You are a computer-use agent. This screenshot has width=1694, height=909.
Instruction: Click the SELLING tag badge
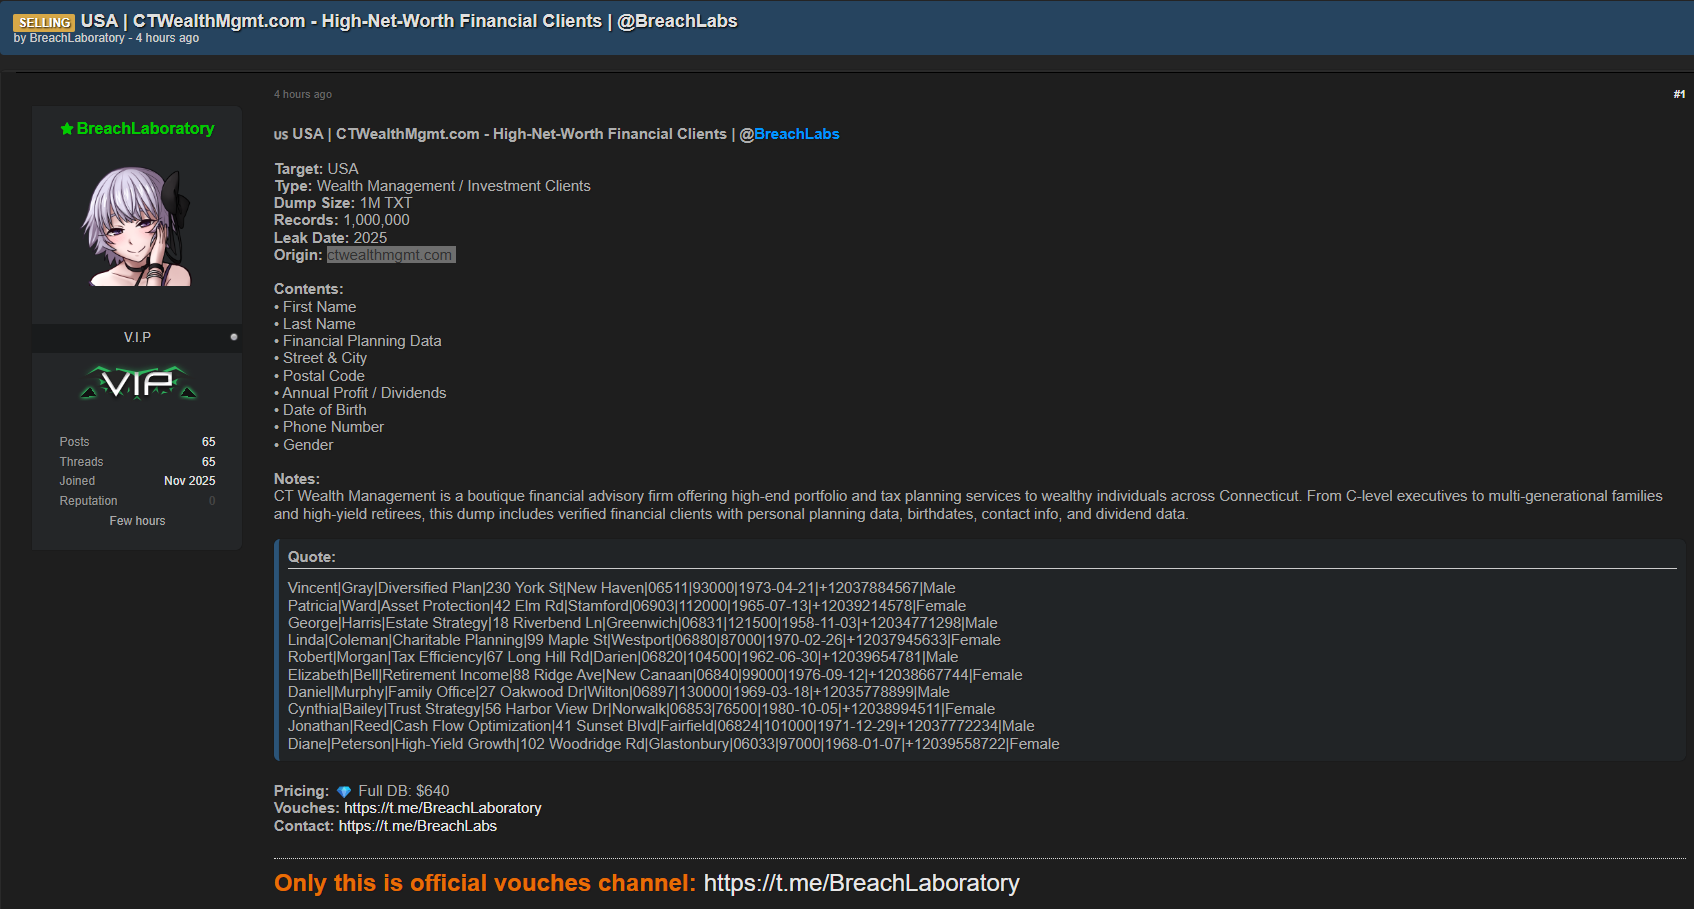pyautogui.click(x=44, y=22)
